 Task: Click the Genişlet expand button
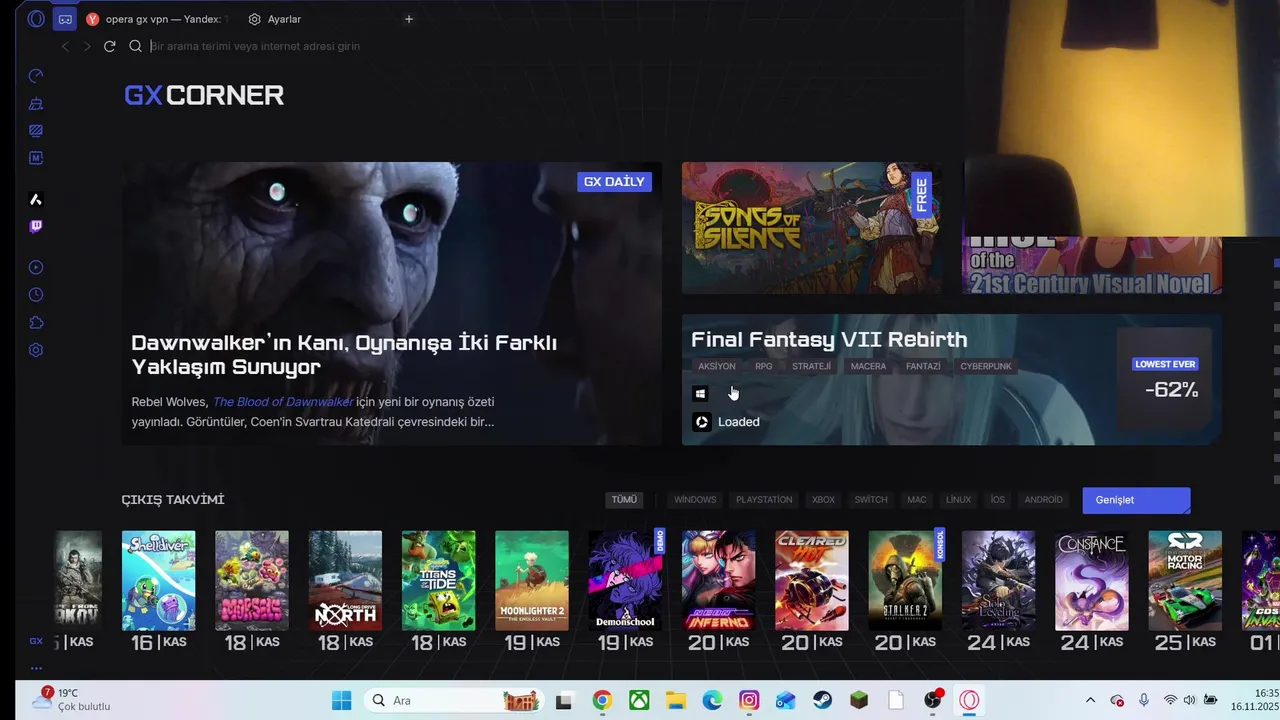1136,500
